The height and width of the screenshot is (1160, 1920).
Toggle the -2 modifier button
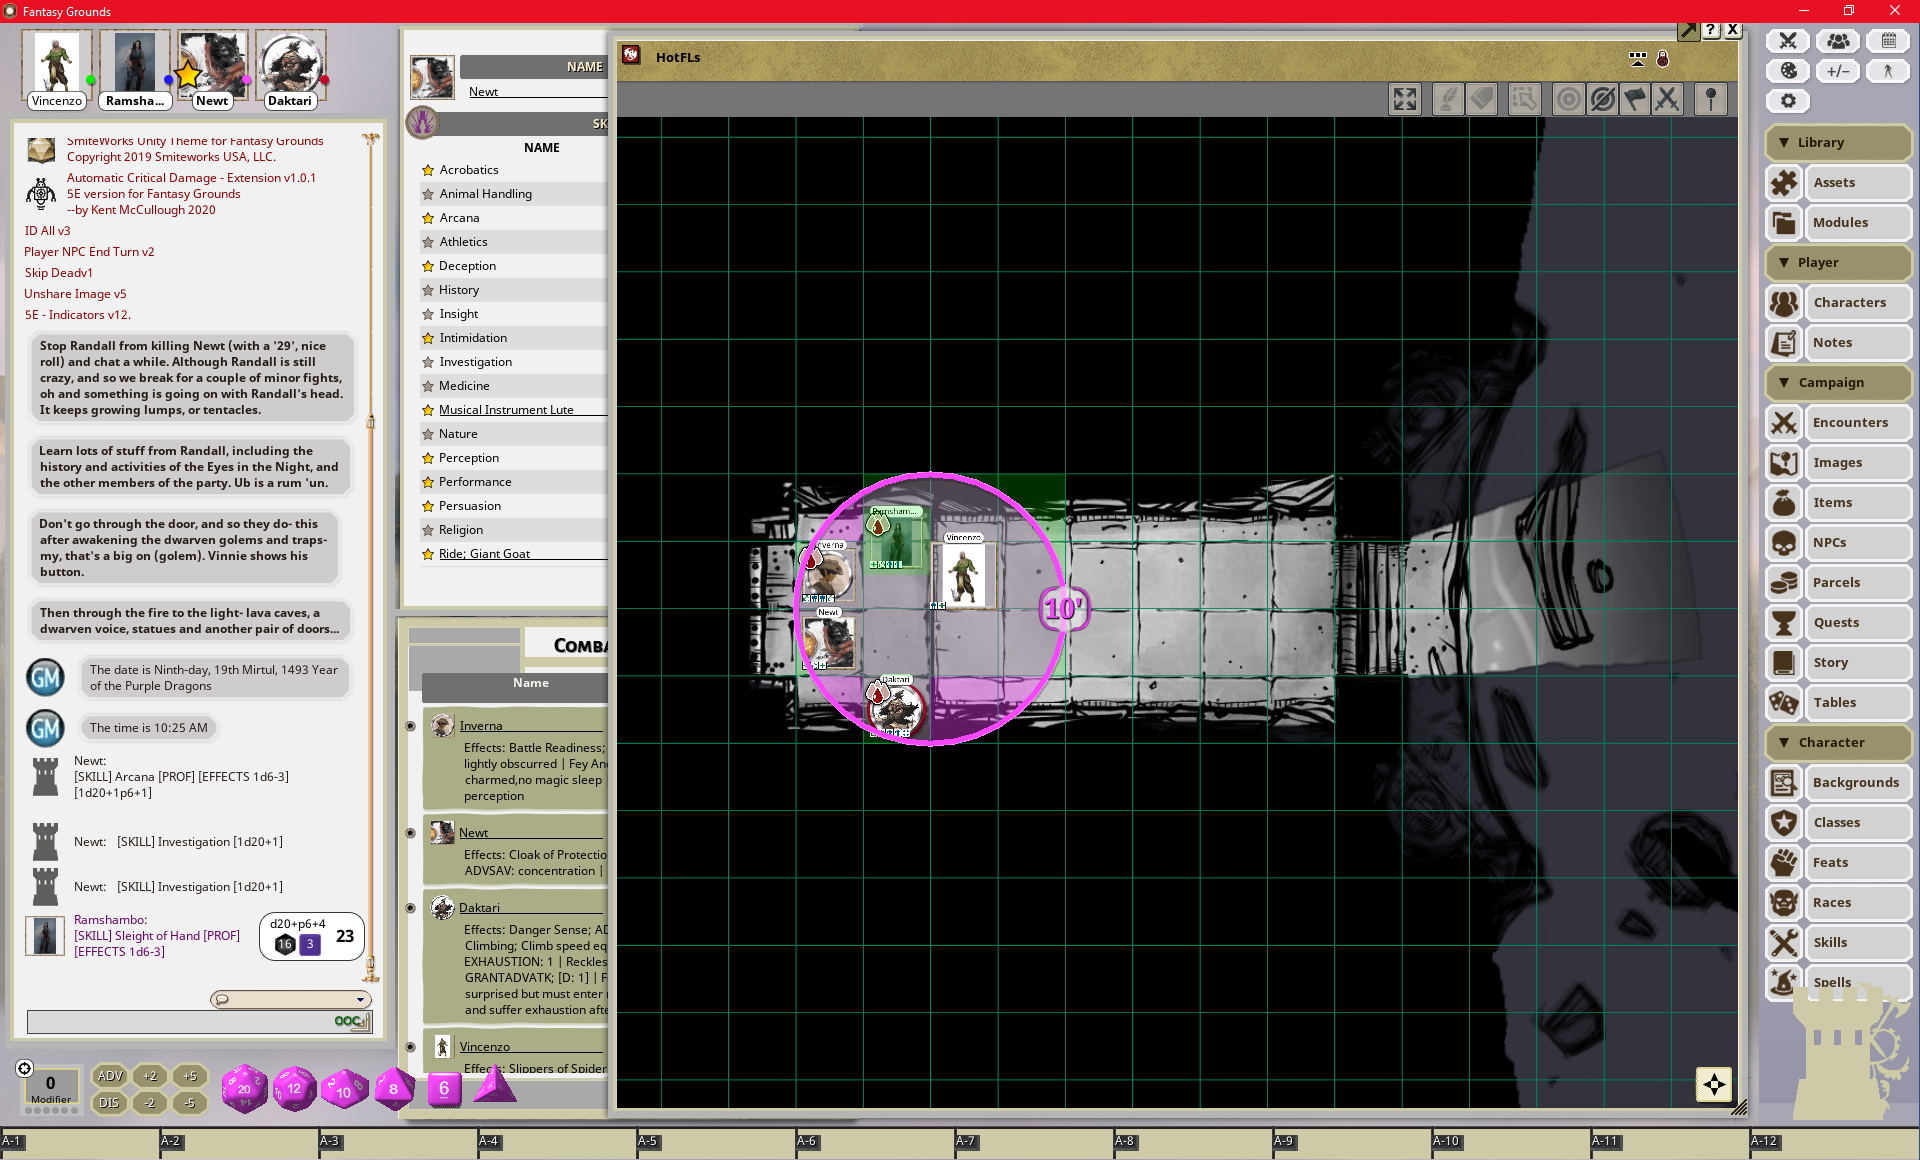tap(150, 1103)
